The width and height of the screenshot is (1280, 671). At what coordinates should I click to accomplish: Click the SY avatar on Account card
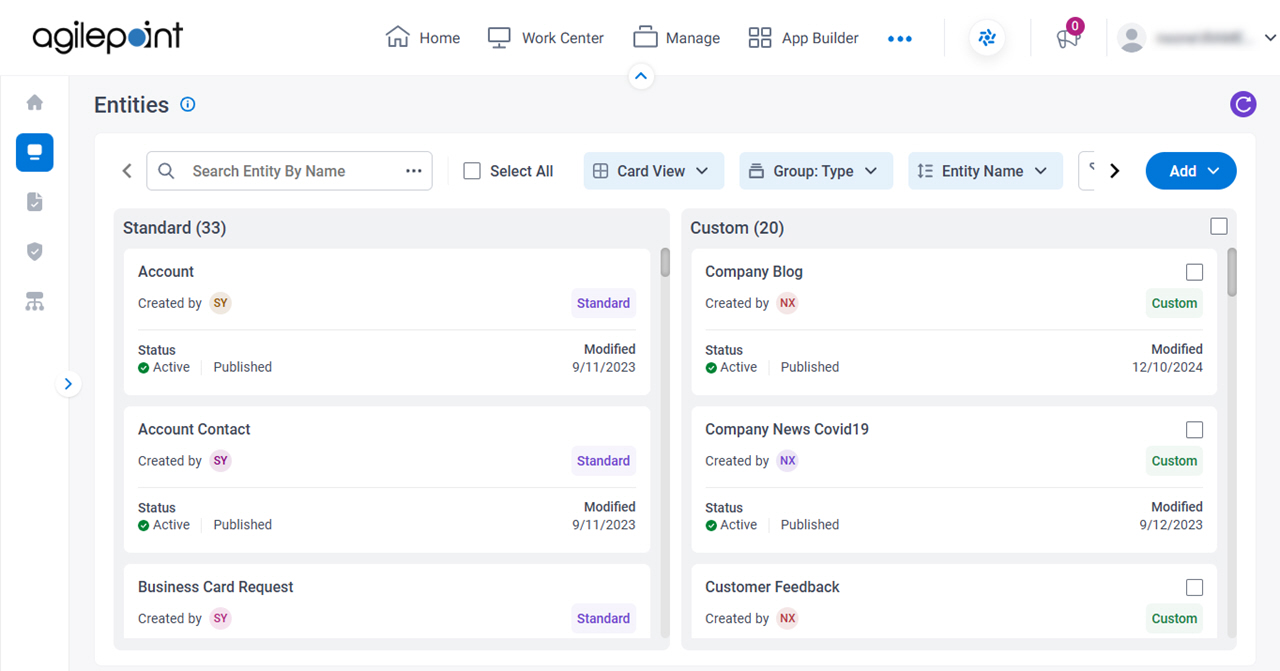pos(220,303)
